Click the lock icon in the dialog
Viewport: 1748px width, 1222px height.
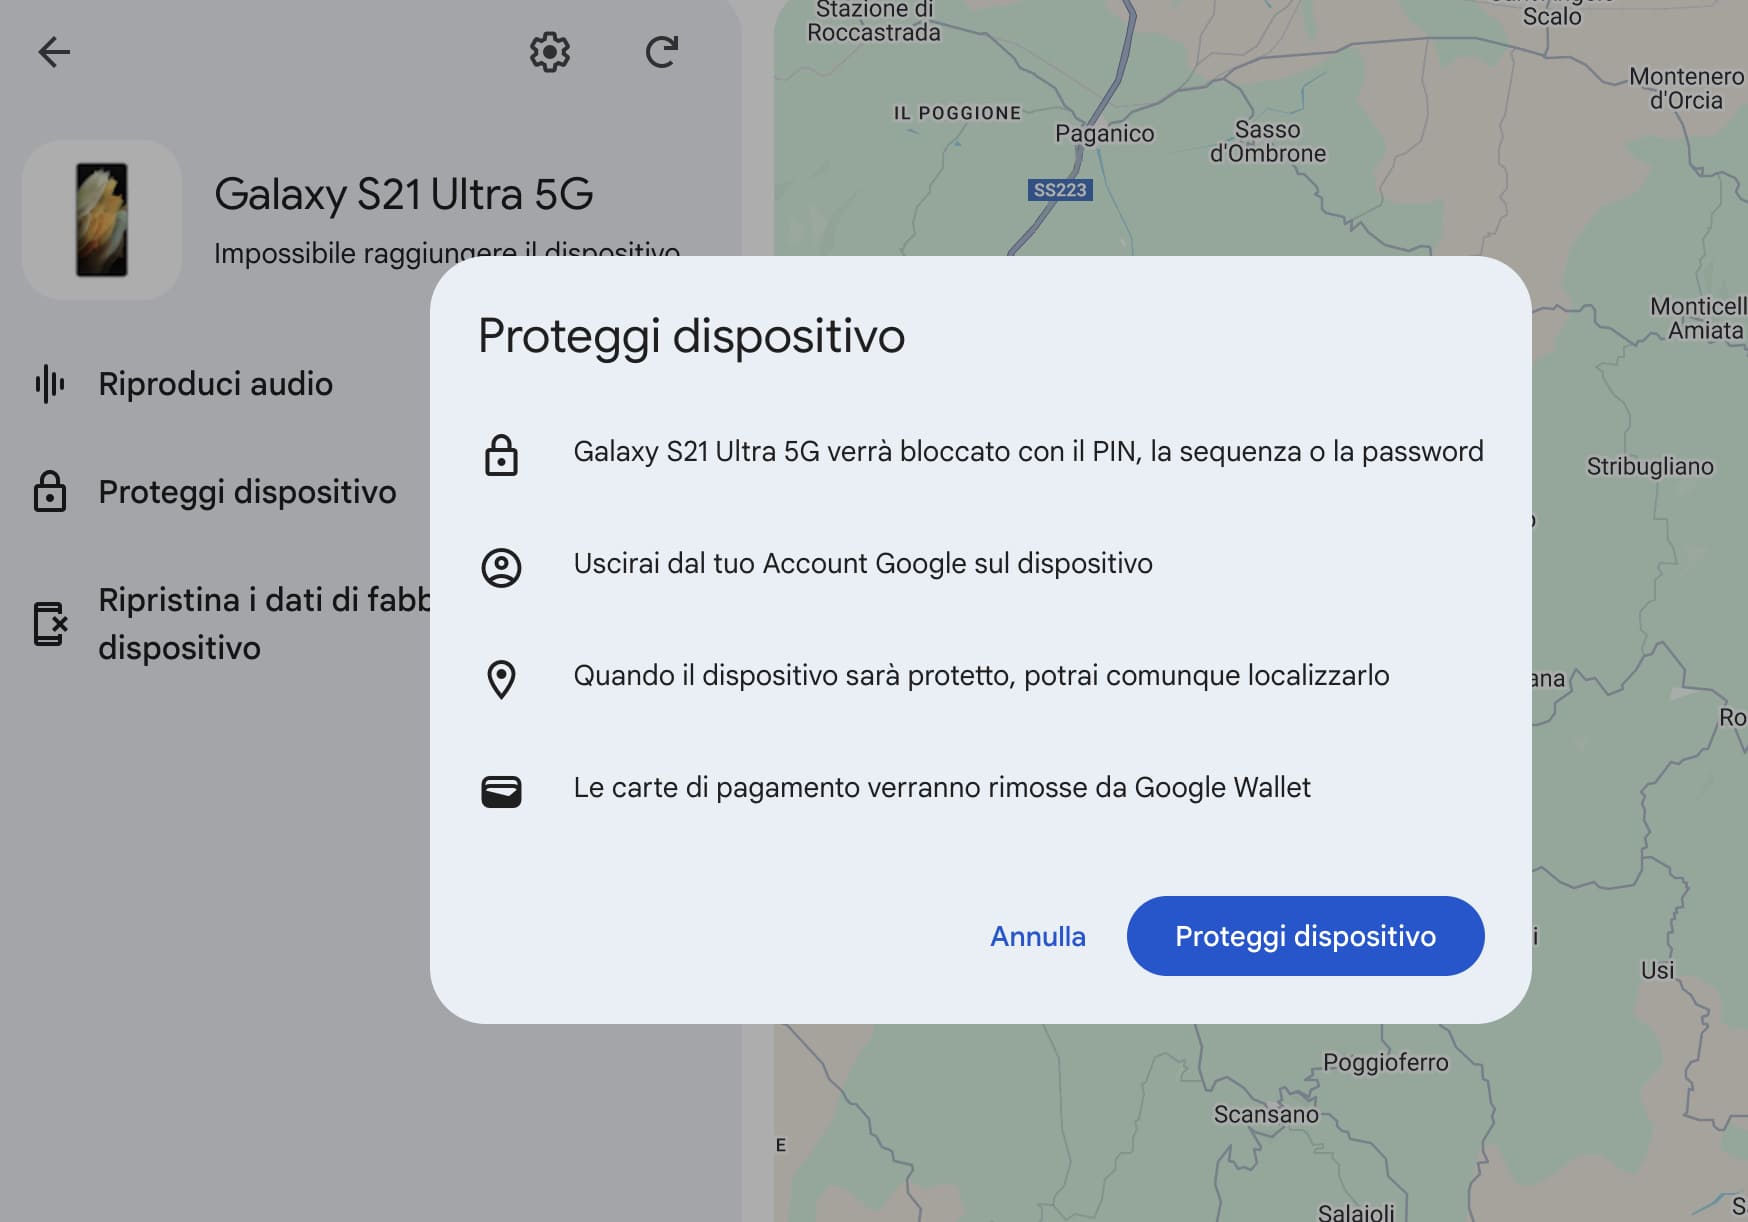[x=501, y=455]
